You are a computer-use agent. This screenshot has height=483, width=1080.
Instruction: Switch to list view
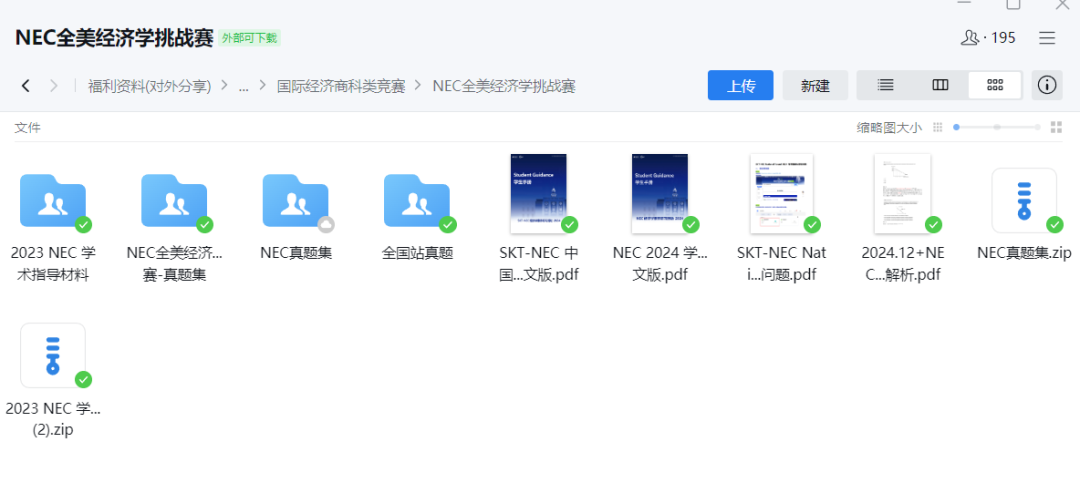[x=885, y=85]
